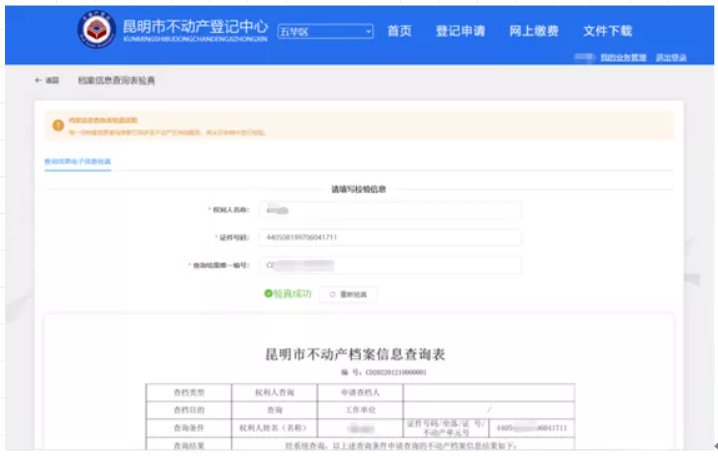The image size is (718, 456).
Task: Click the 权利人名称 input field
Action: click(x=390, y=210)
